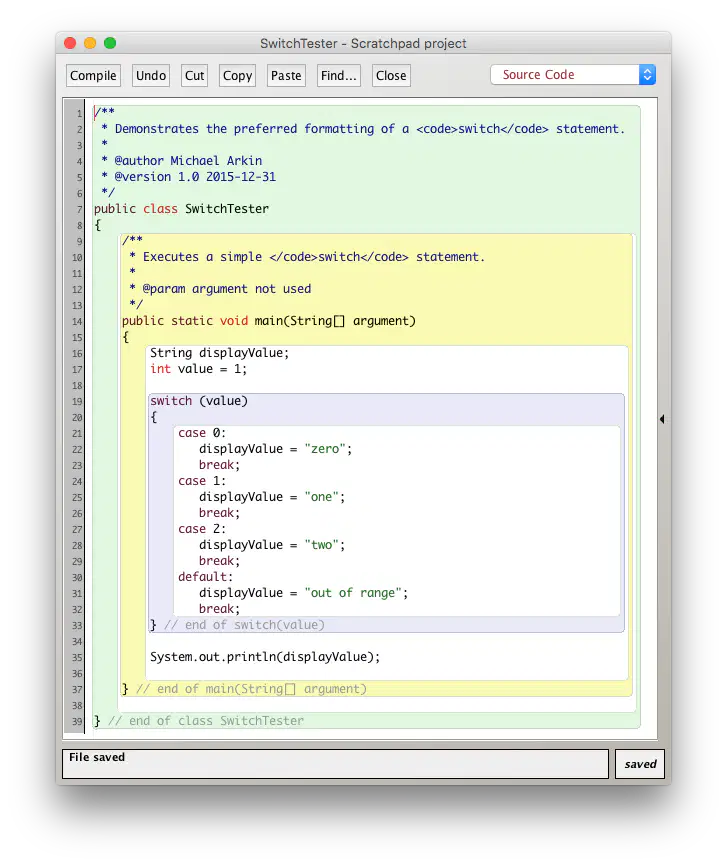Click the 'case 1:' label
727x865 pixels.
click(x=202, y=480)
